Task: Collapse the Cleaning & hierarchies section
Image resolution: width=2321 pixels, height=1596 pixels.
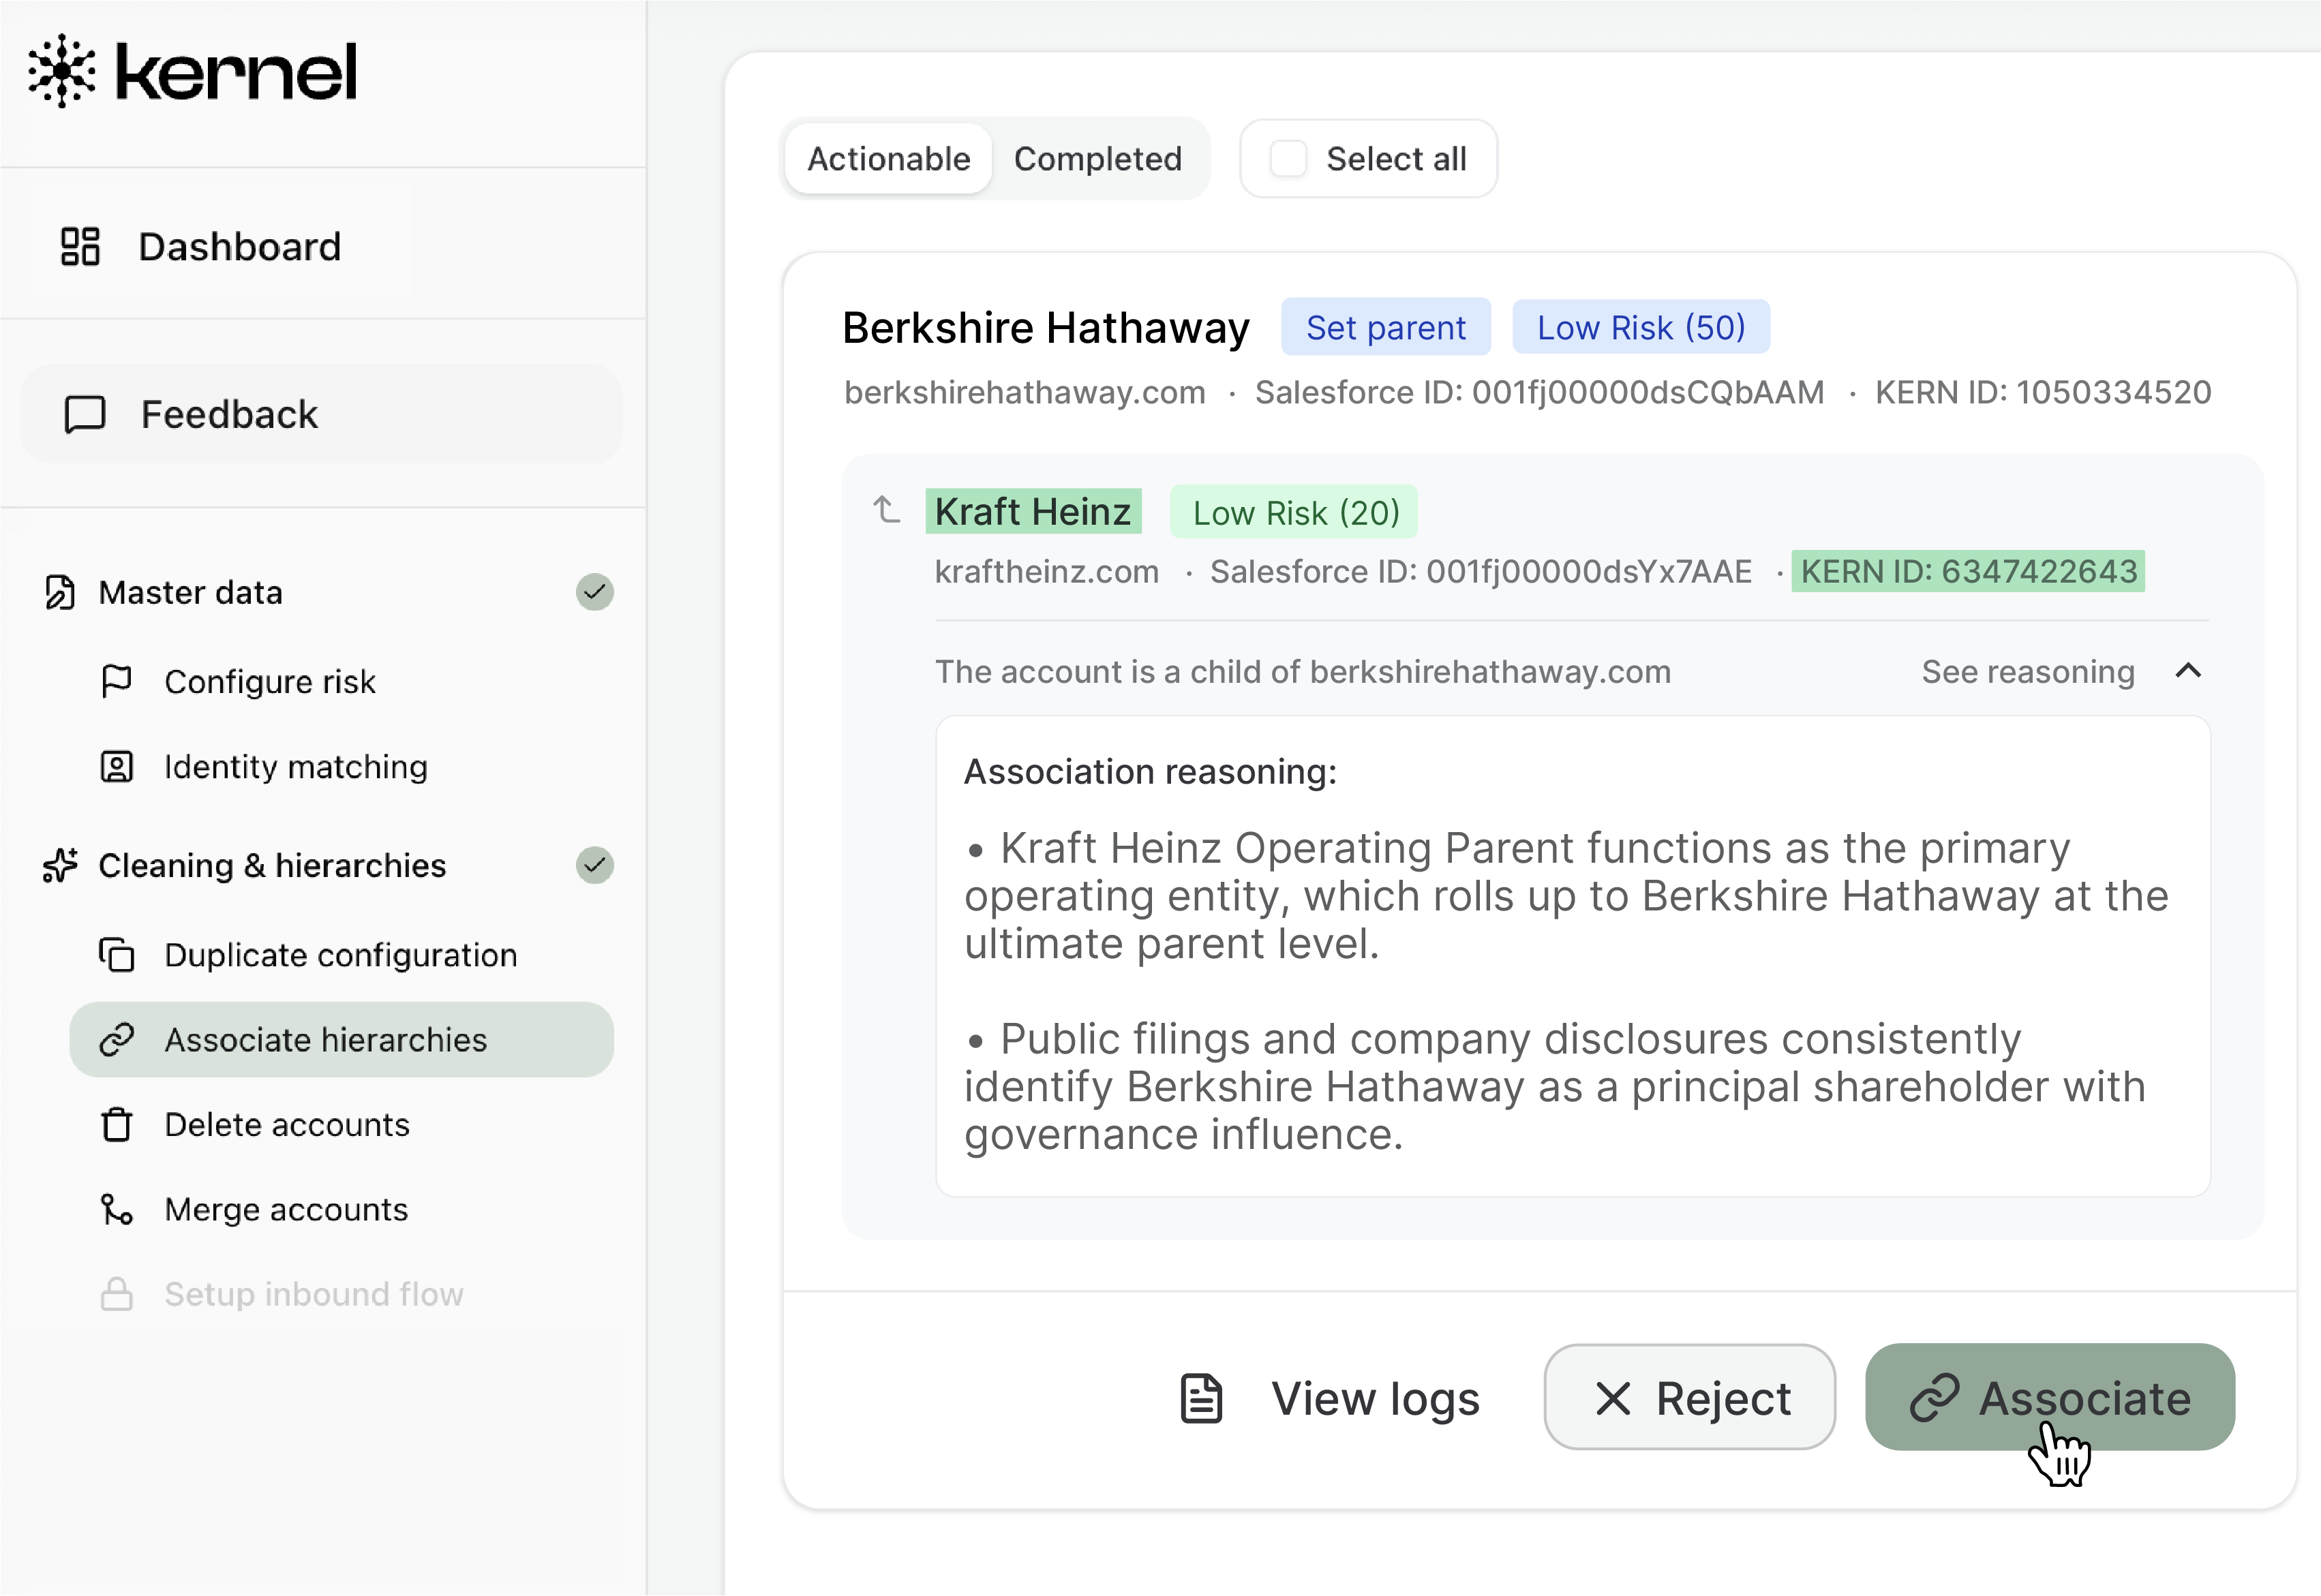Action: [x=272, y=865]
